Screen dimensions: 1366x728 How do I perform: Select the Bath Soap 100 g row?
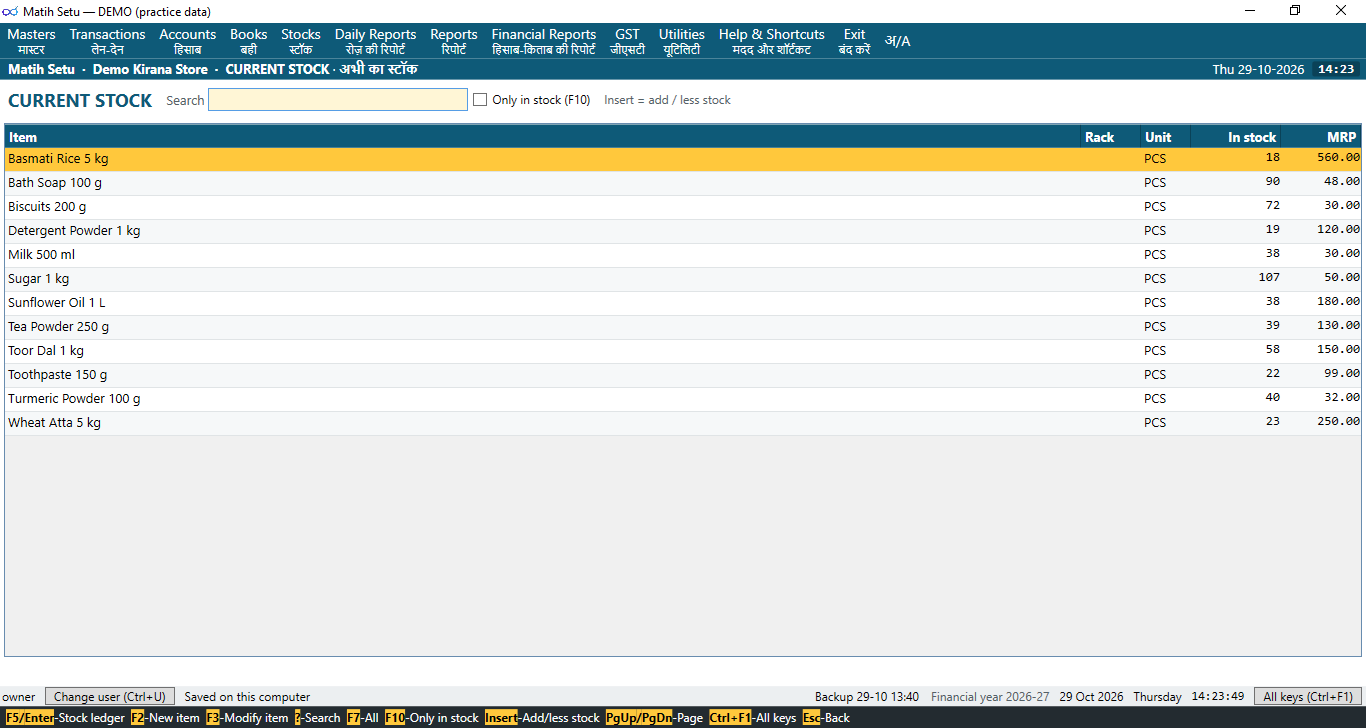(683, 183)
